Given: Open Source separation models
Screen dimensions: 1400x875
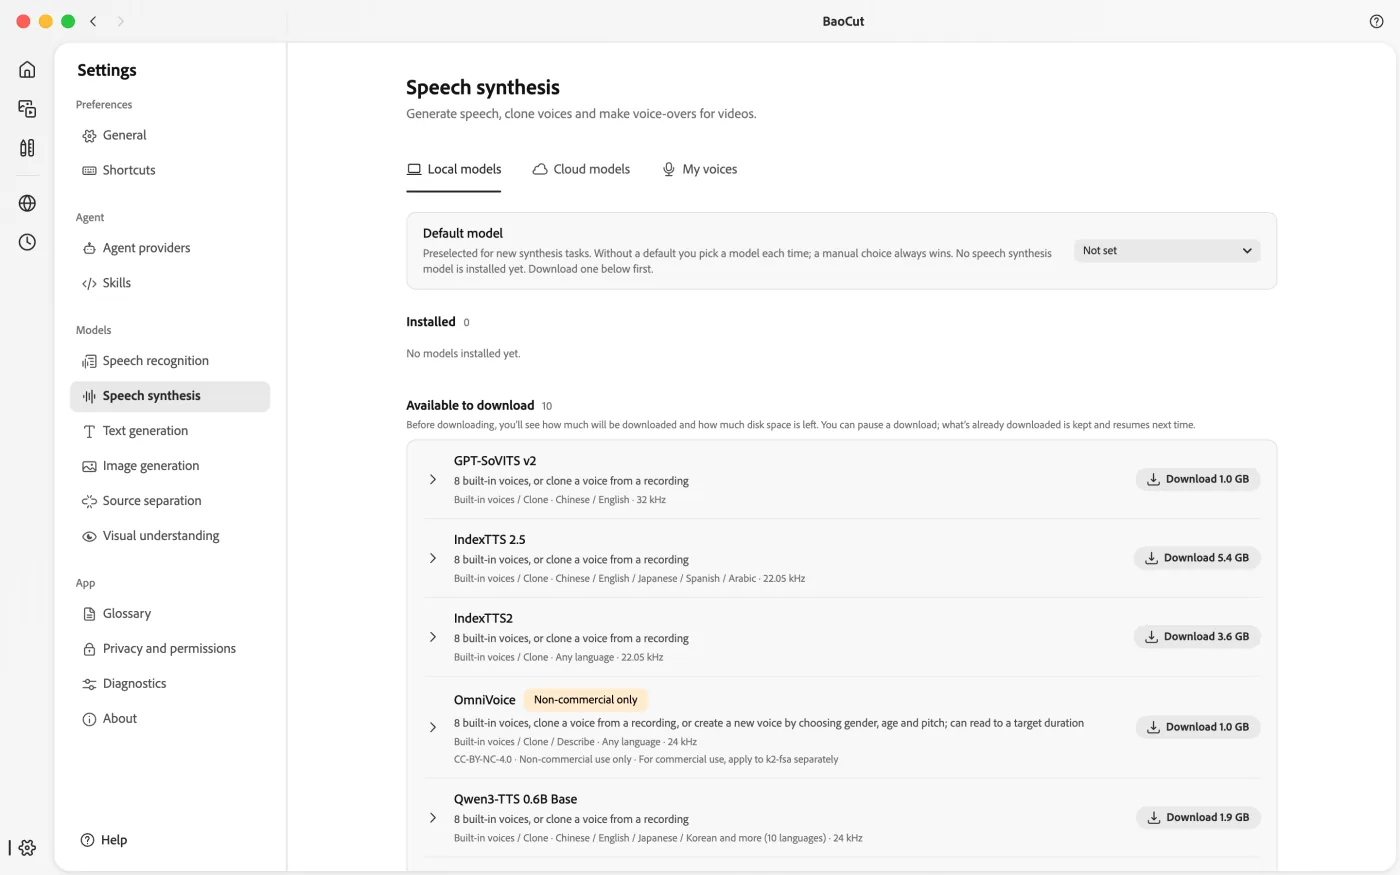Looking at the screenshot, I should 170,501.
